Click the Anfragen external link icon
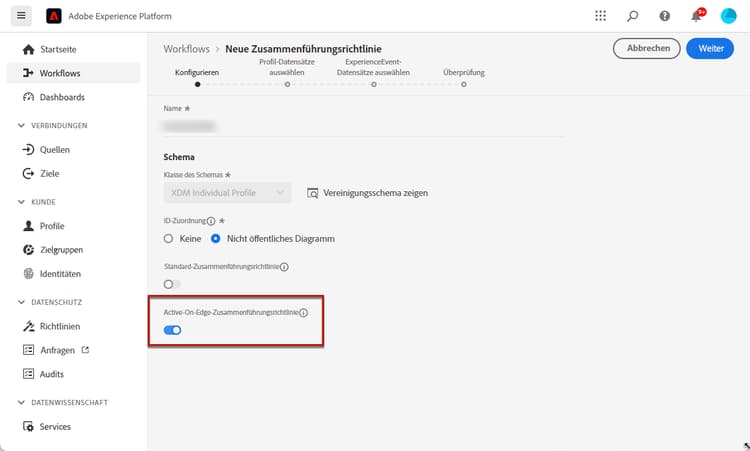 [x=85, y=350]
